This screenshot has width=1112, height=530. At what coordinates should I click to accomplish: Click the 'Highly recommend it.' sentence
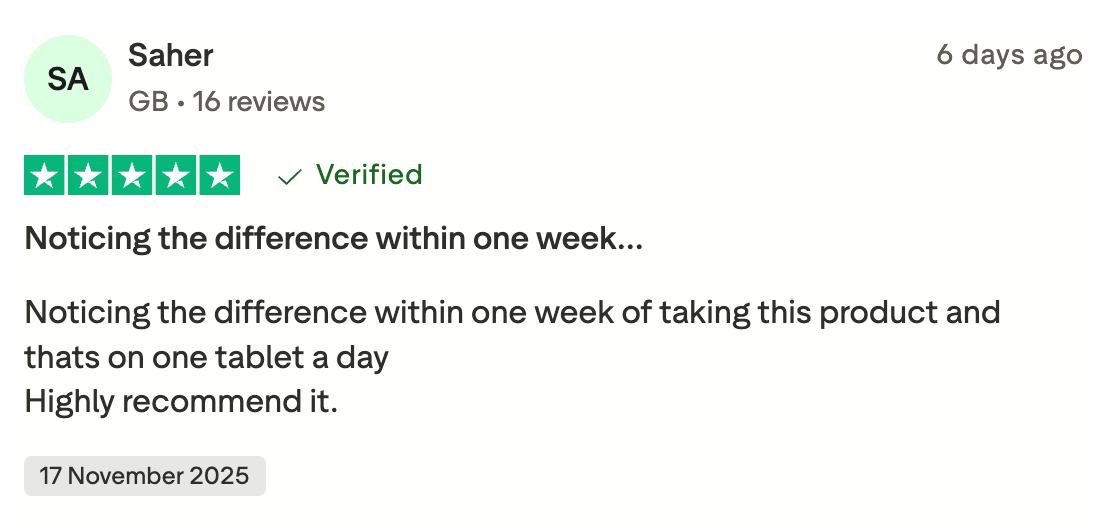click(x=181, y=402)
